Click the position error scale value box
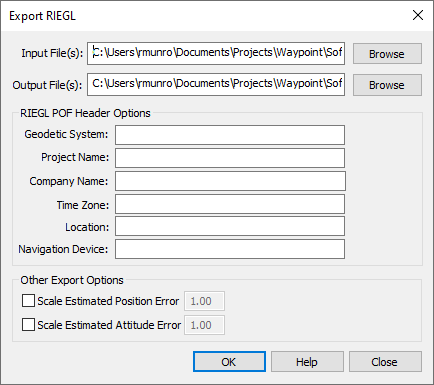Viewport: 434px width, 385px height. coord(204,301)
